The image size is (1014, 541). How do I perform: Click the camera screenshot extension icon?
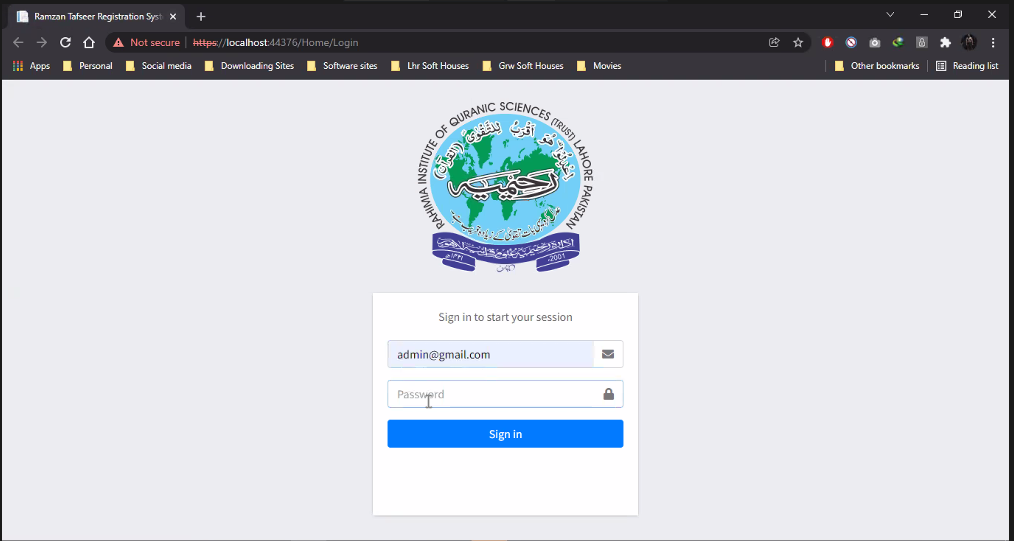click(x=874, y=43)
